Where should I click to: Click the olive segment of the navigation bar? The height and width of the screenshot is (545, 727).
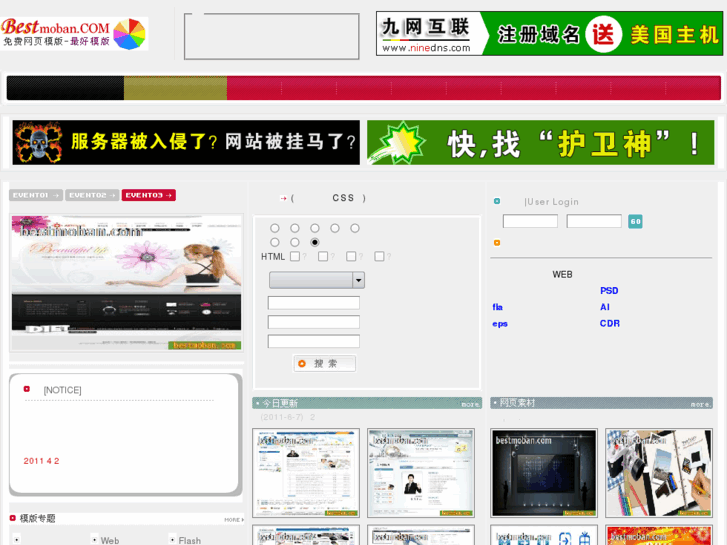[175, 88]
